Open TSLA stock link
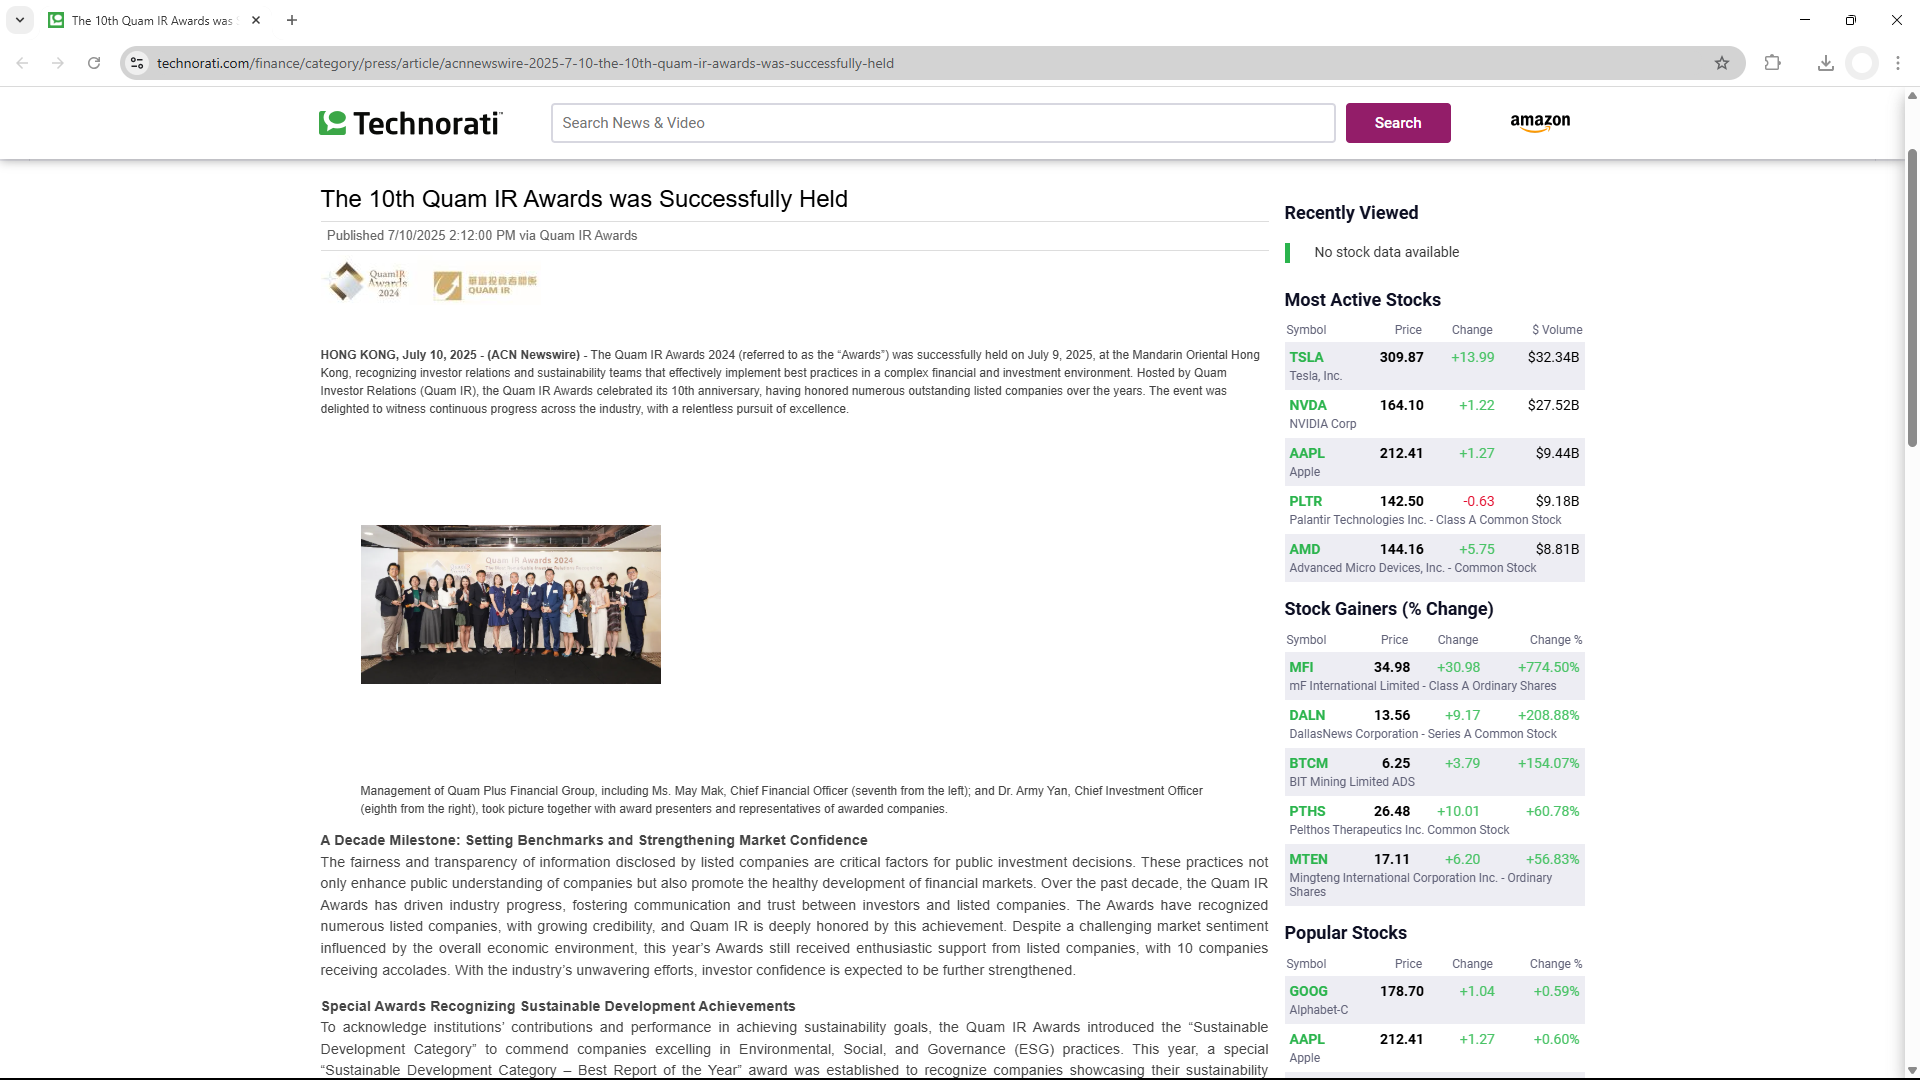The width and height of the screenshot is (1920, 1080). pyautogui.click(x=1306, y=357)
